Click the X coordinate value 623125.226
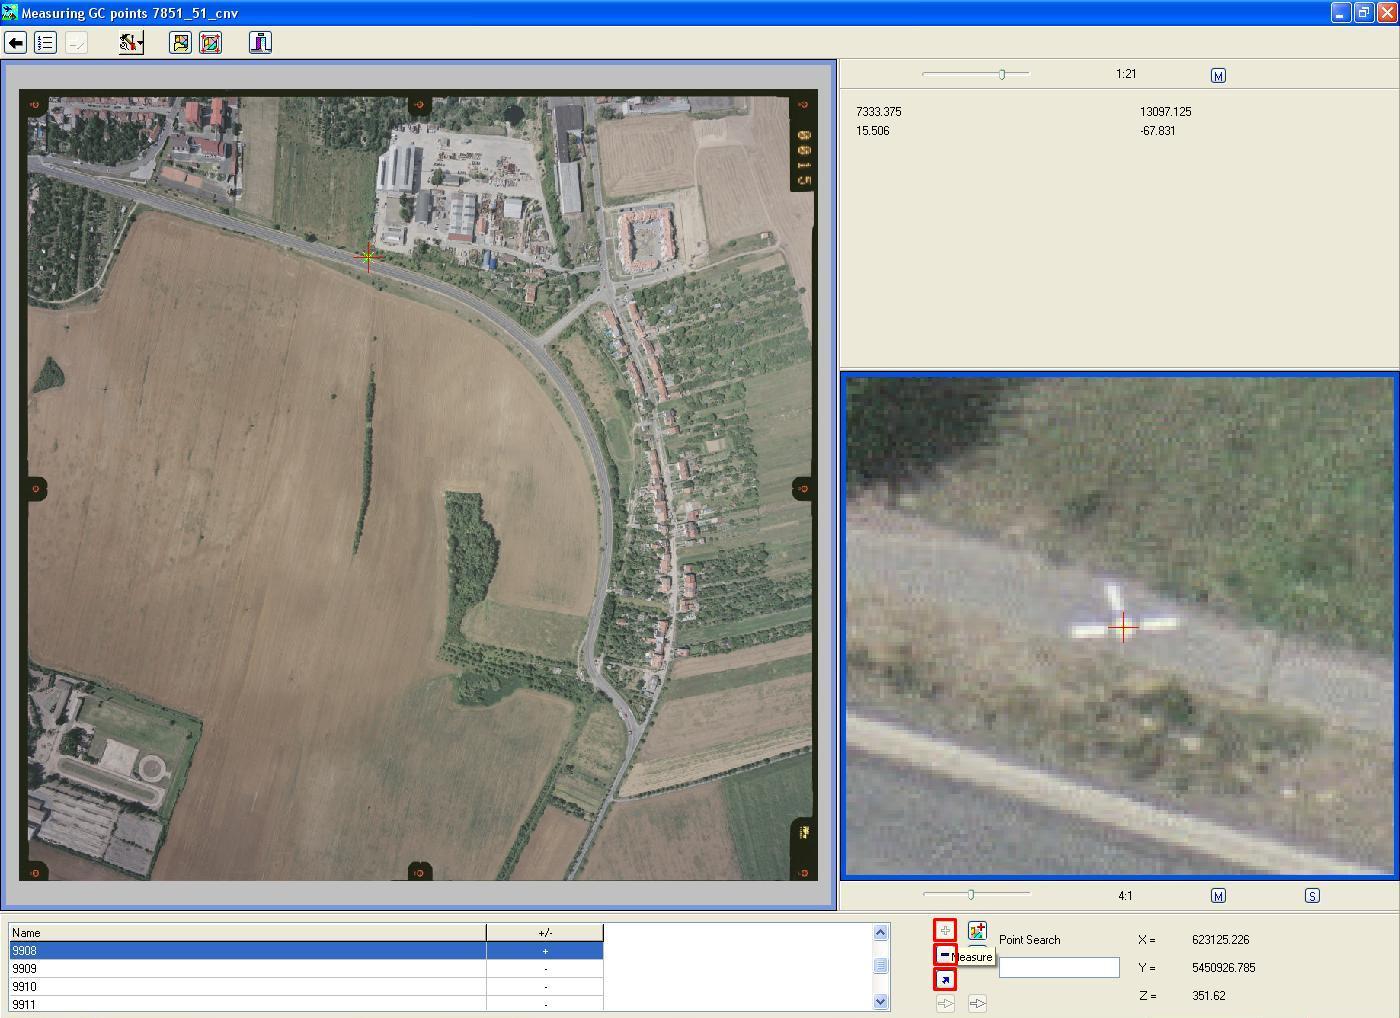 click(1220, 940)
